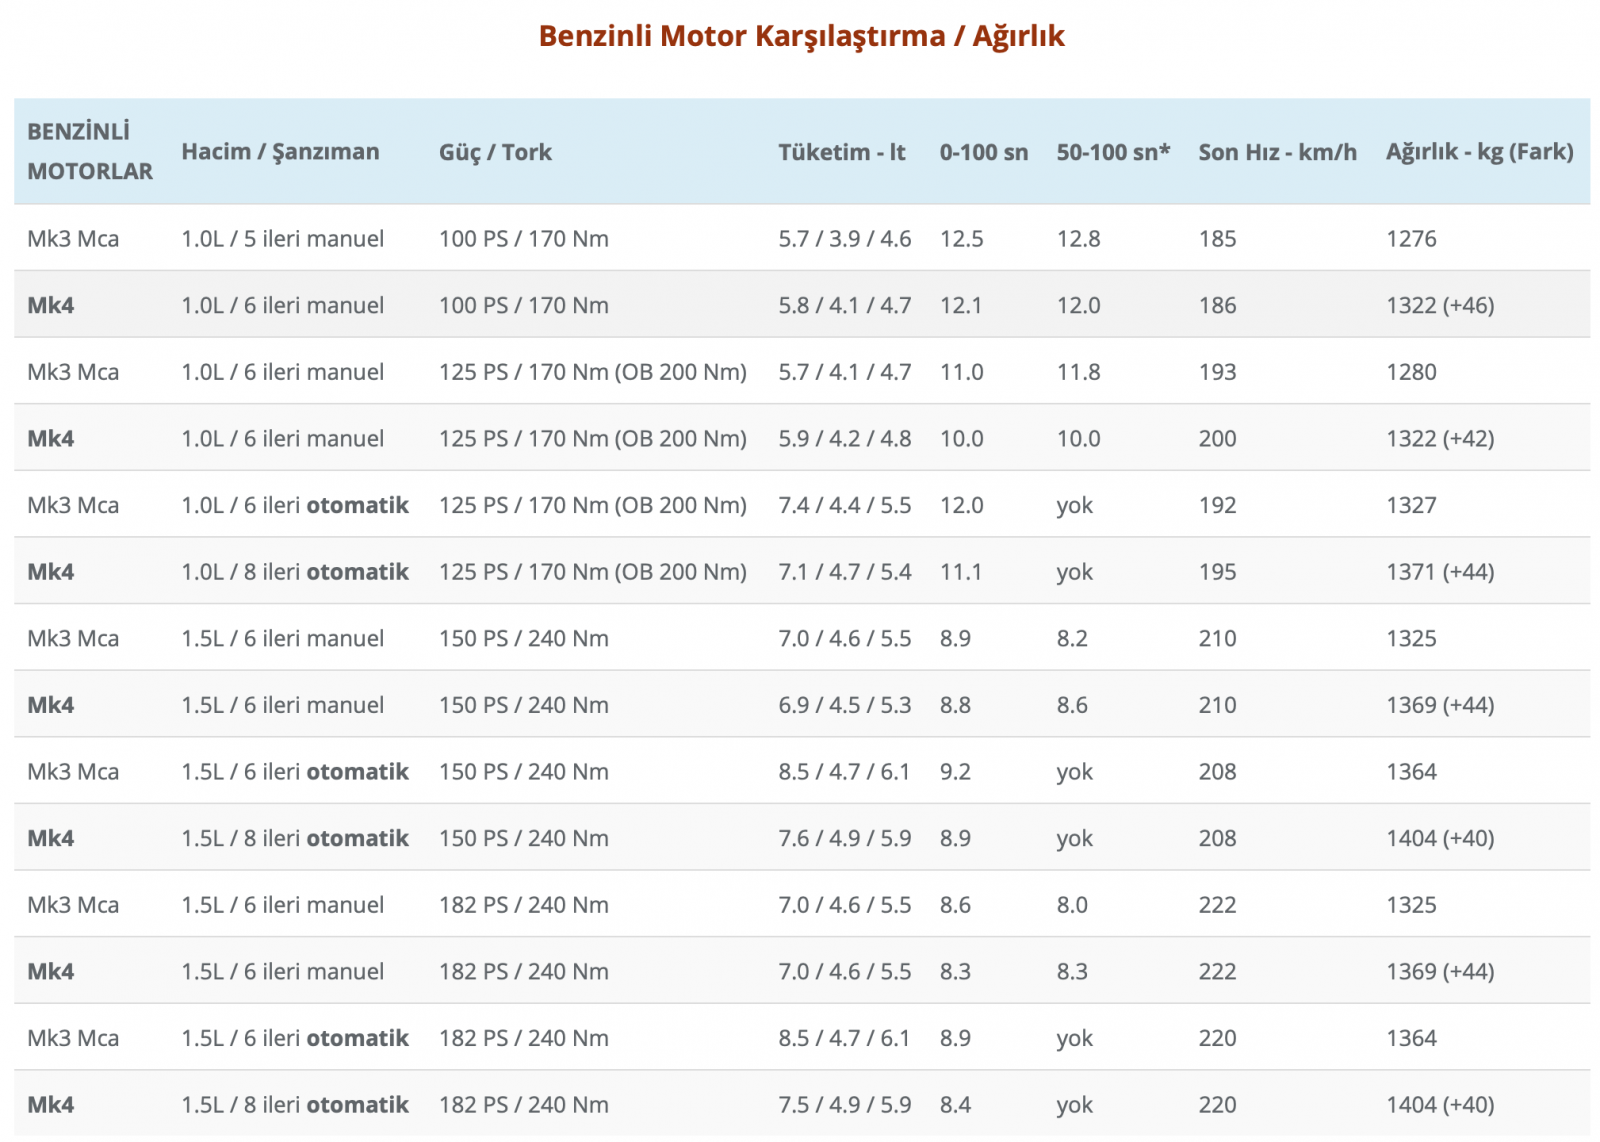
Task: Click the 0-100 value '9.2'
Action: coord(955,772)
